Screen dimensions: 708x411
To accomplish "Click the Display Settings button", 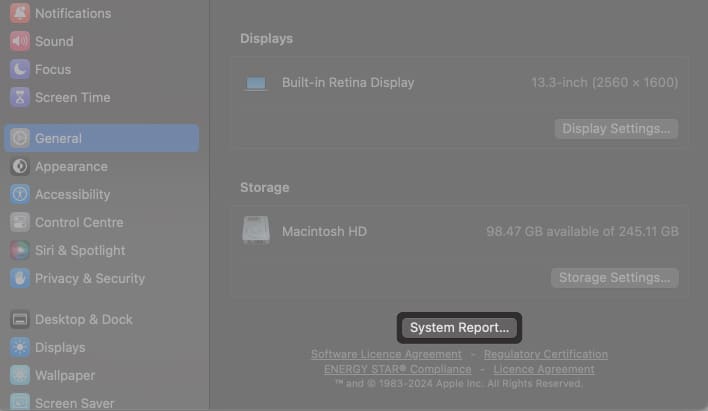I will coord(616,129).
